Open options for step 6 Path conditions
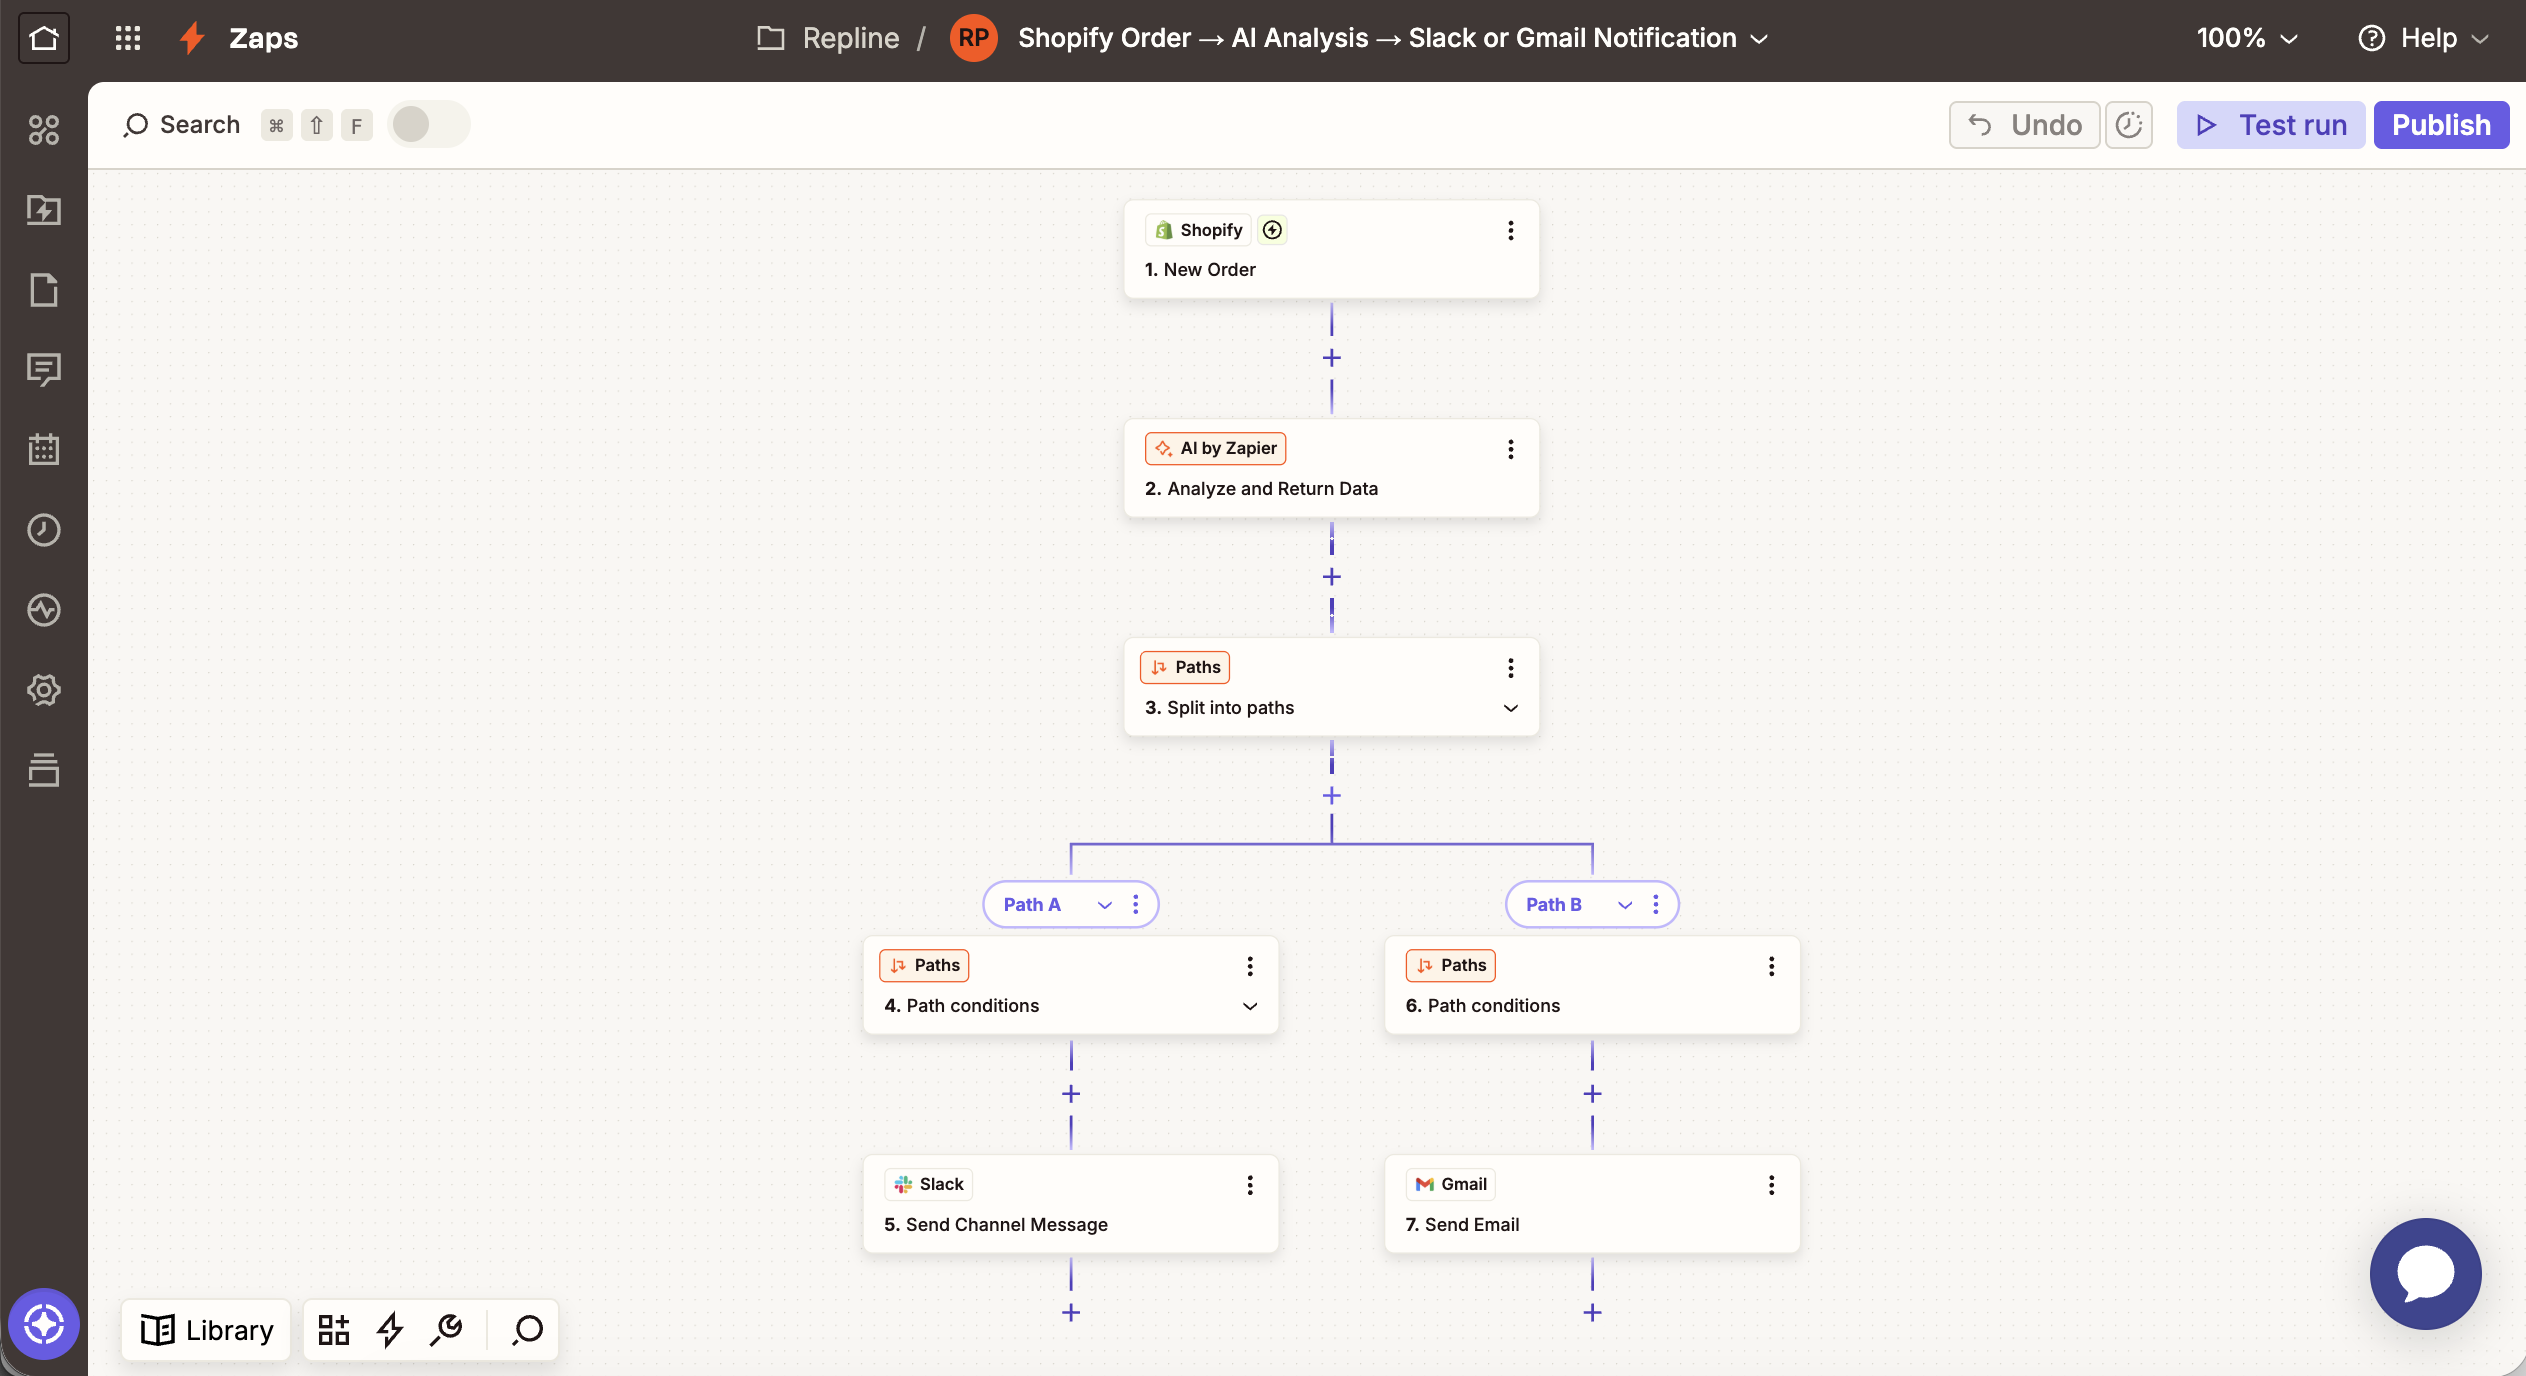The height and width of the screenshot is (1376, 2526). [1772, 966]
